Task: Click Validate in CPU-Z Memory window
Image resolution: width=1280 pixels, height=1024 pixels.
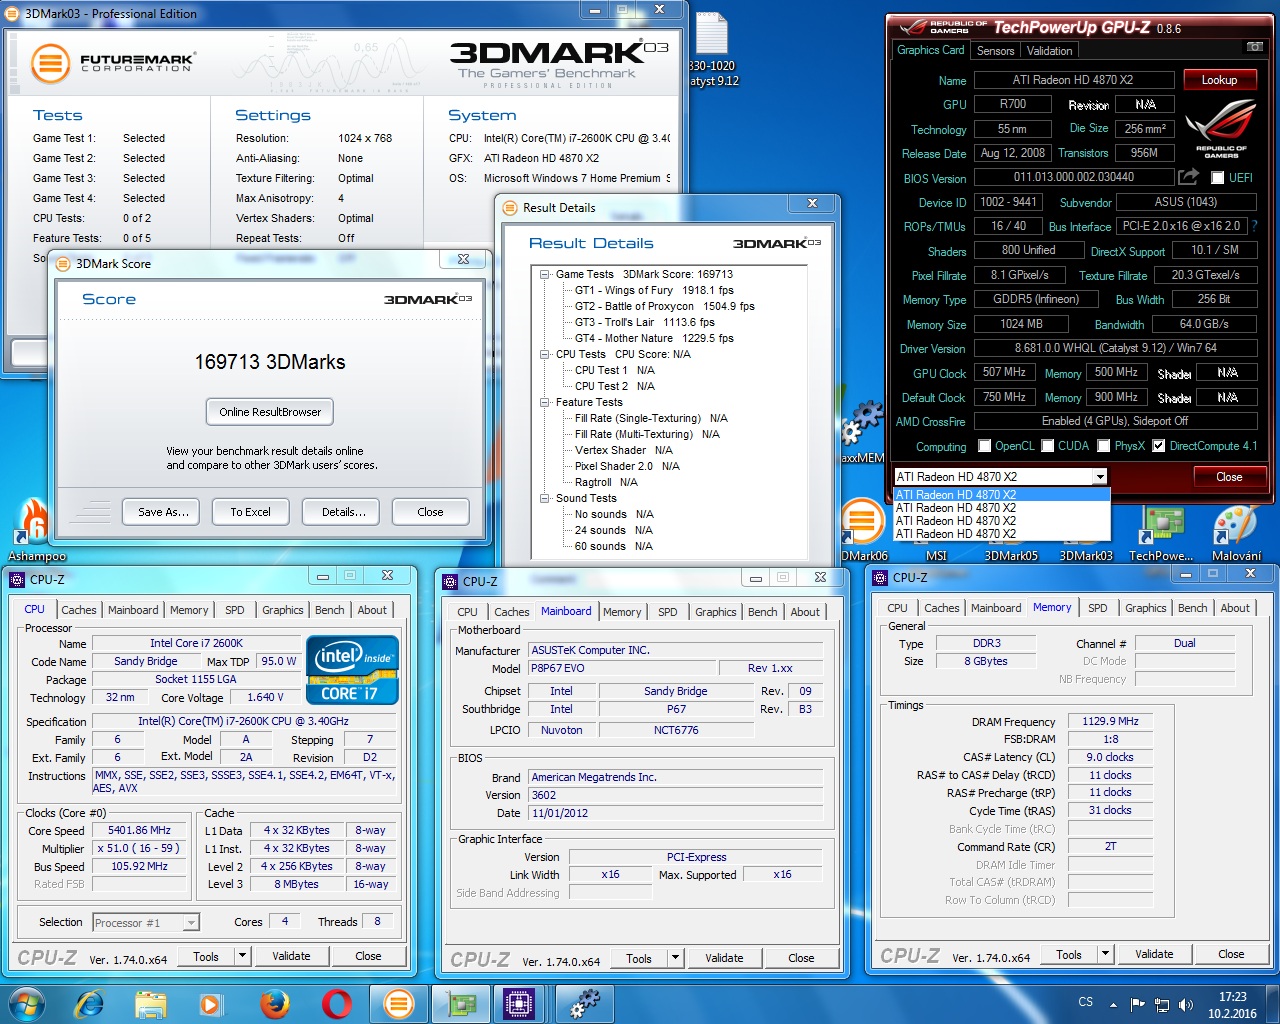Action: click(x=1154, y=954)
